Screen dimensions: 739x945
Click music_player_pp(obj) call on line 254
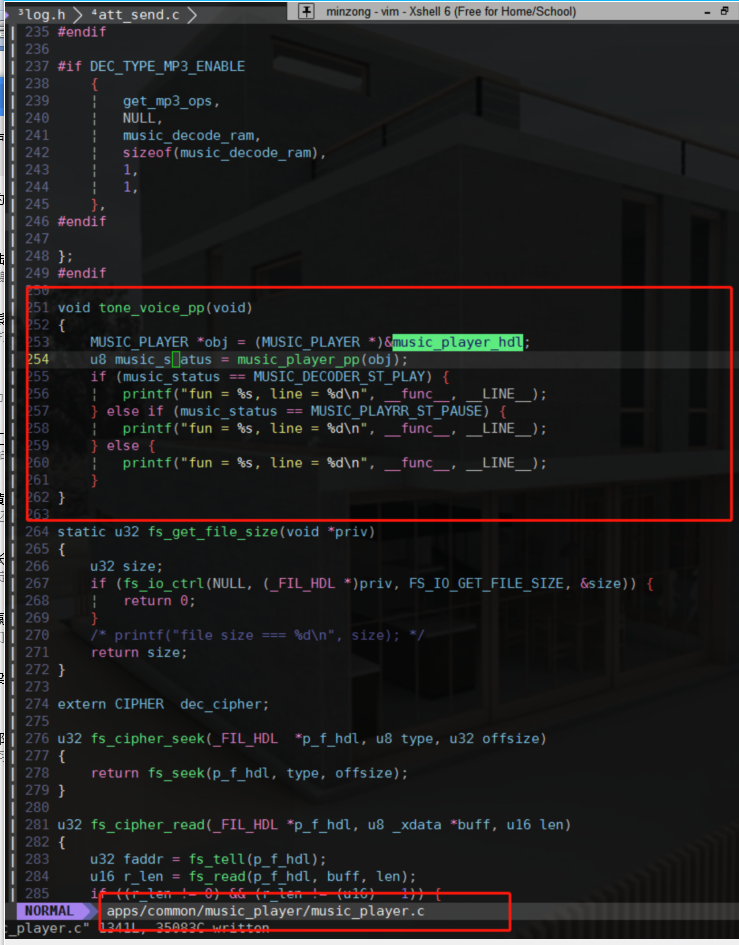pos(318,359)
